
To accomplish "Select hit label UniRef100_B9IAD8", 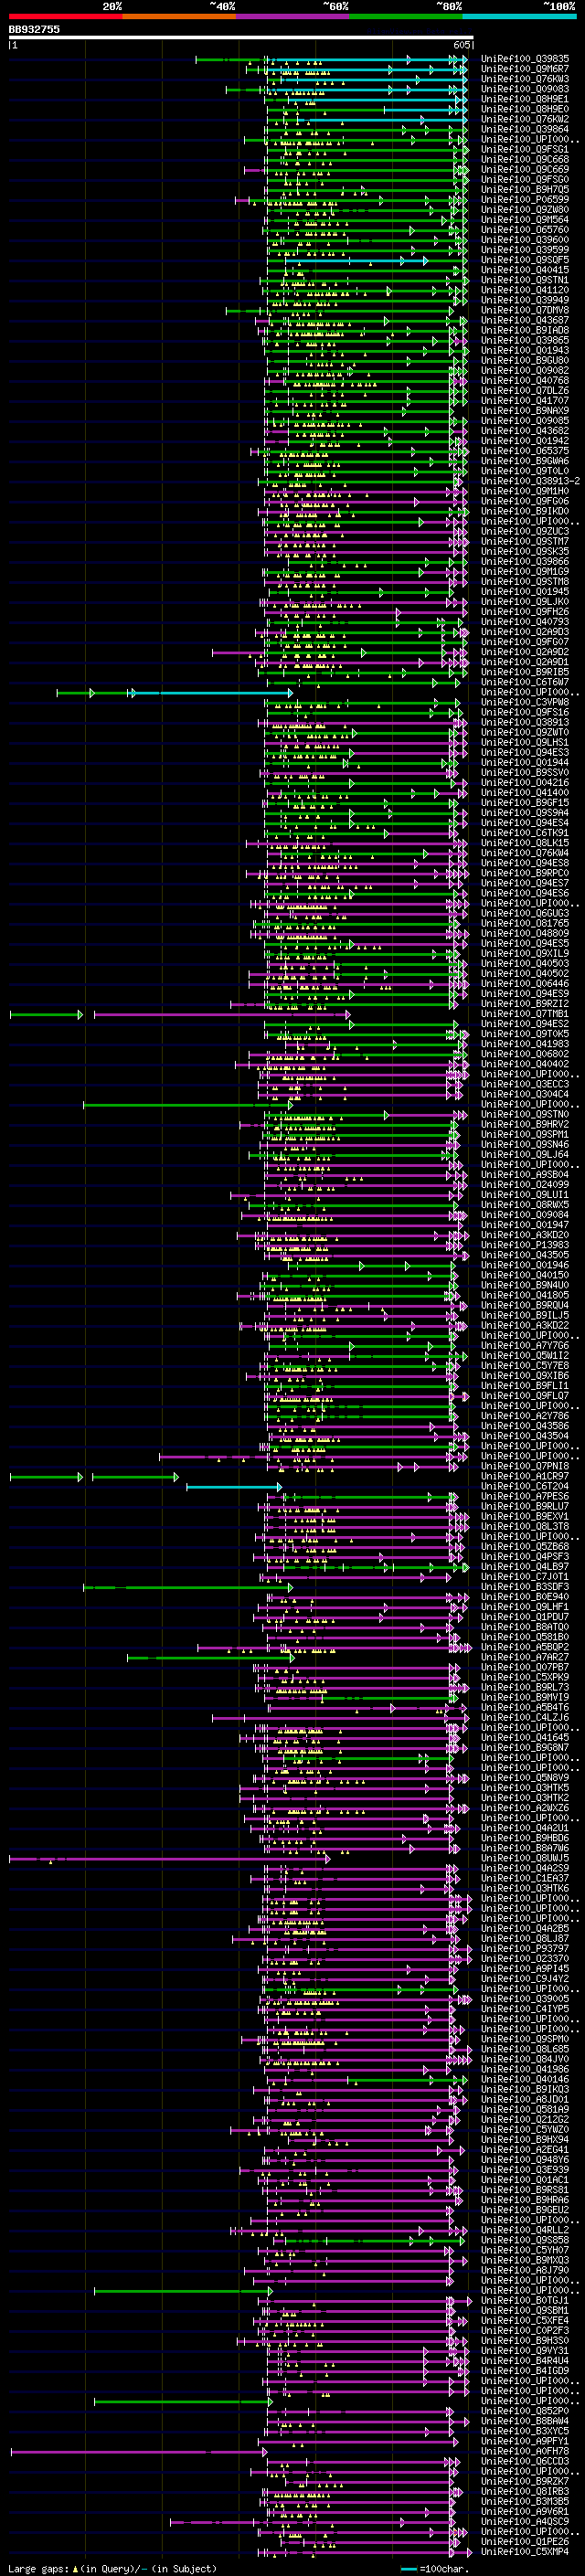I will point(525,330).
